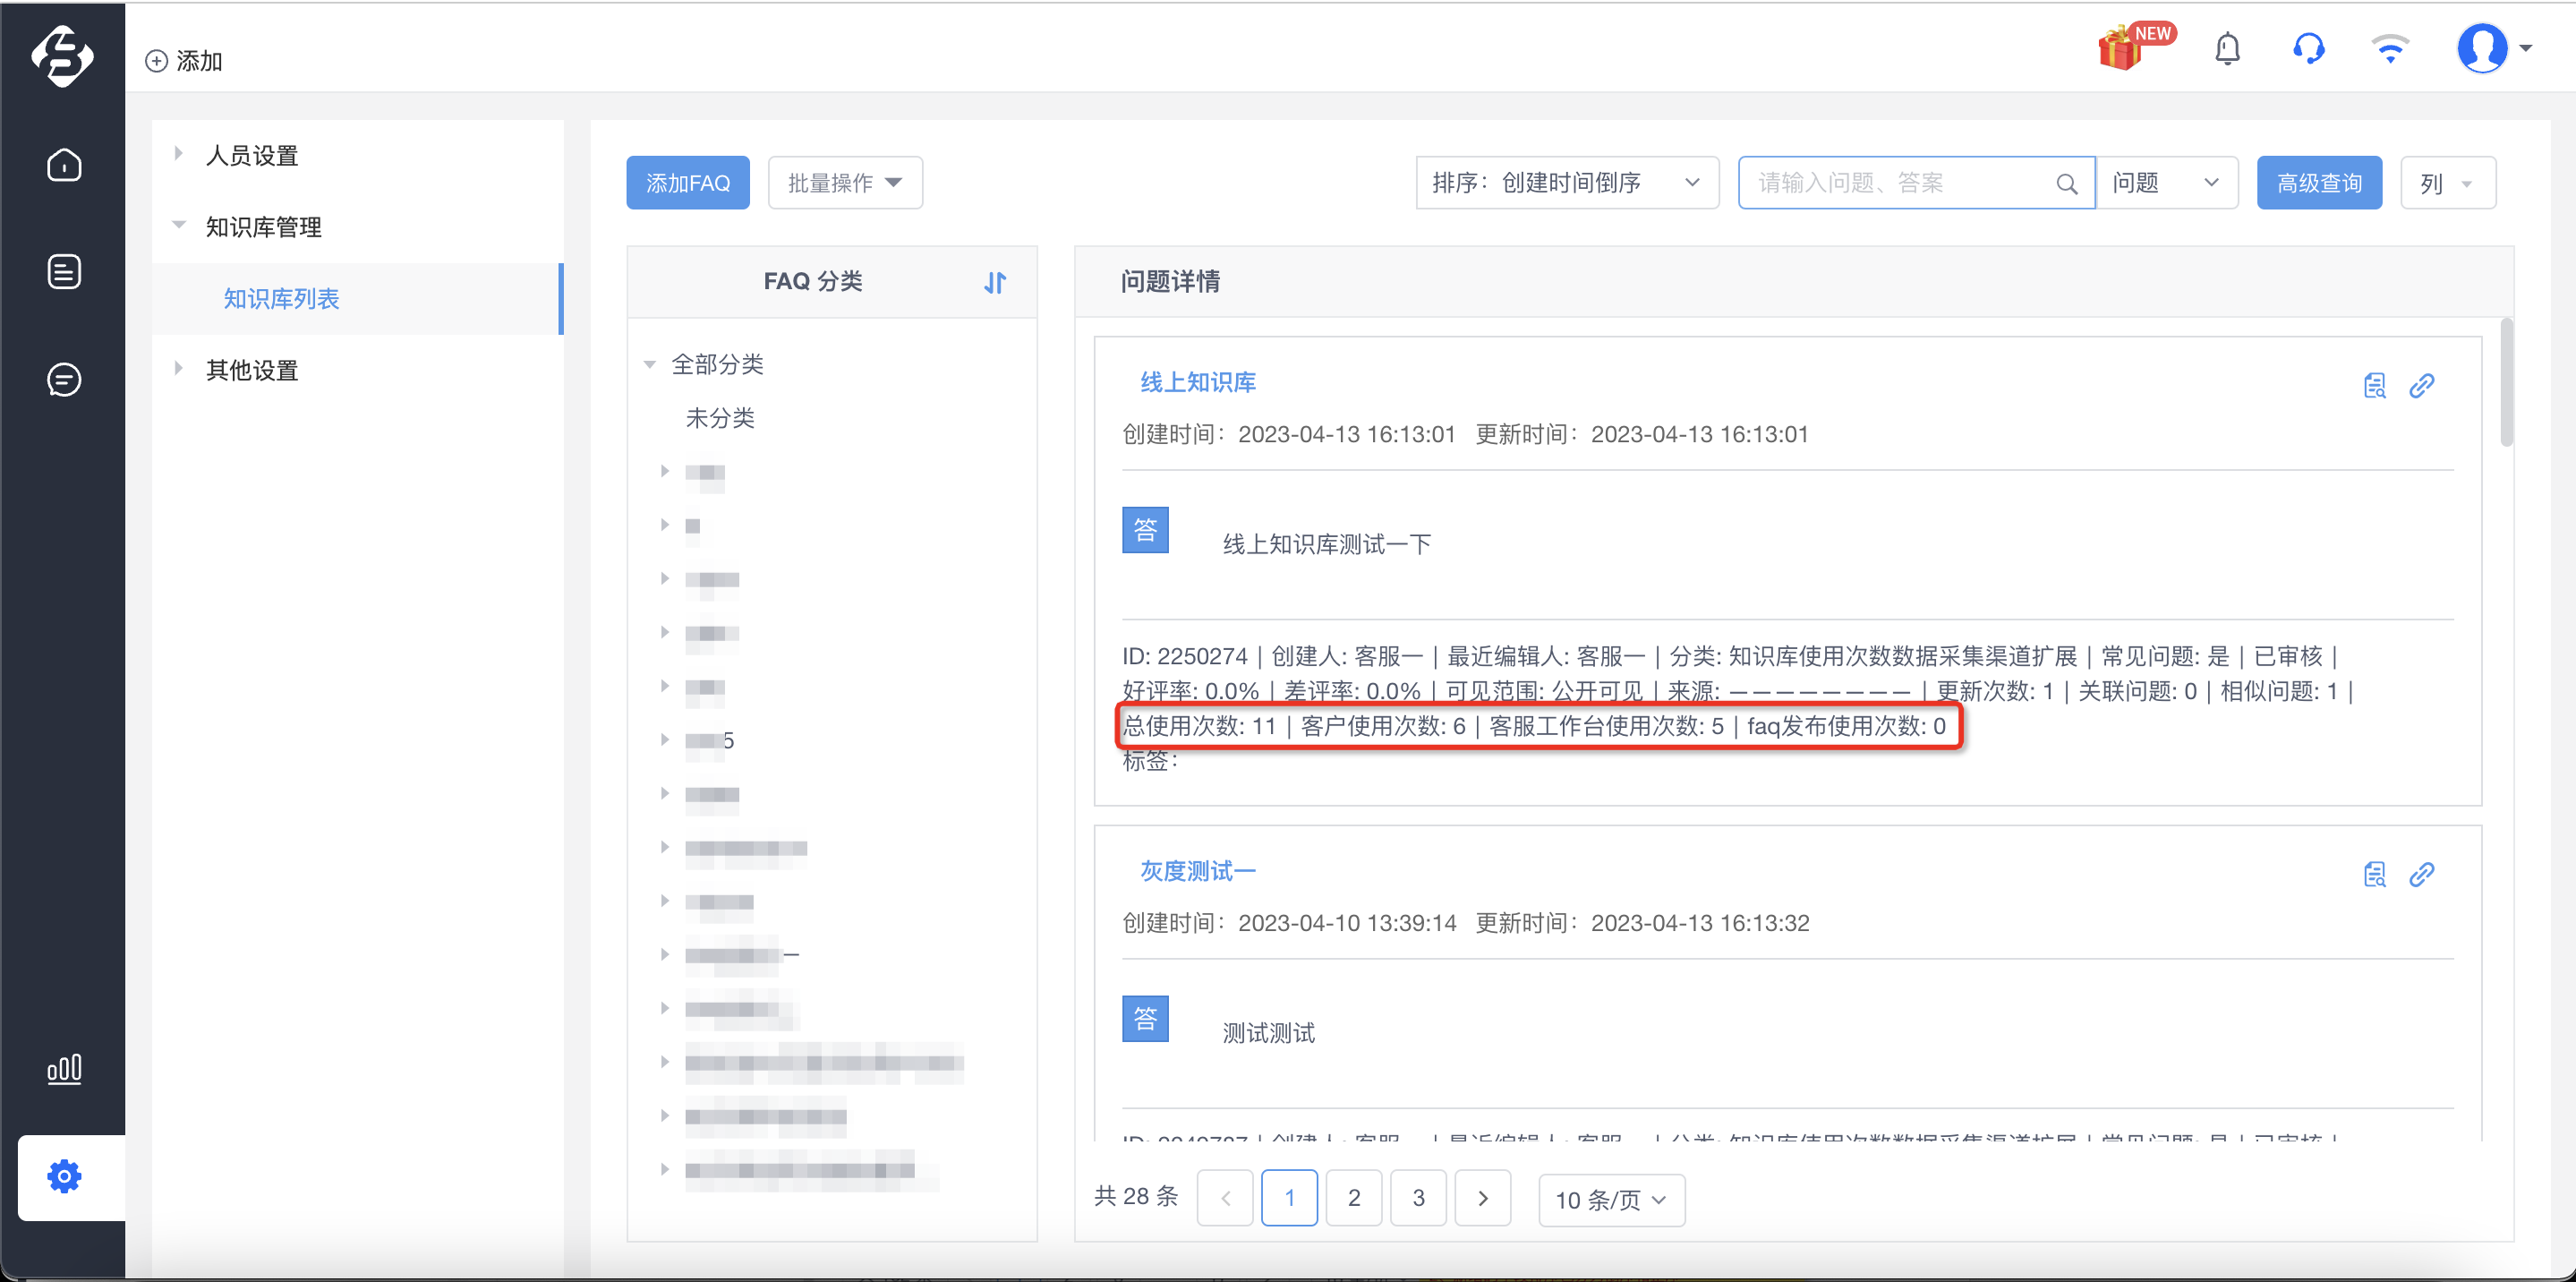Open the 排序 创建时间倒序 dropdown
The height and width of the screenshot is (1282, 2576).
click(1566, 183)
